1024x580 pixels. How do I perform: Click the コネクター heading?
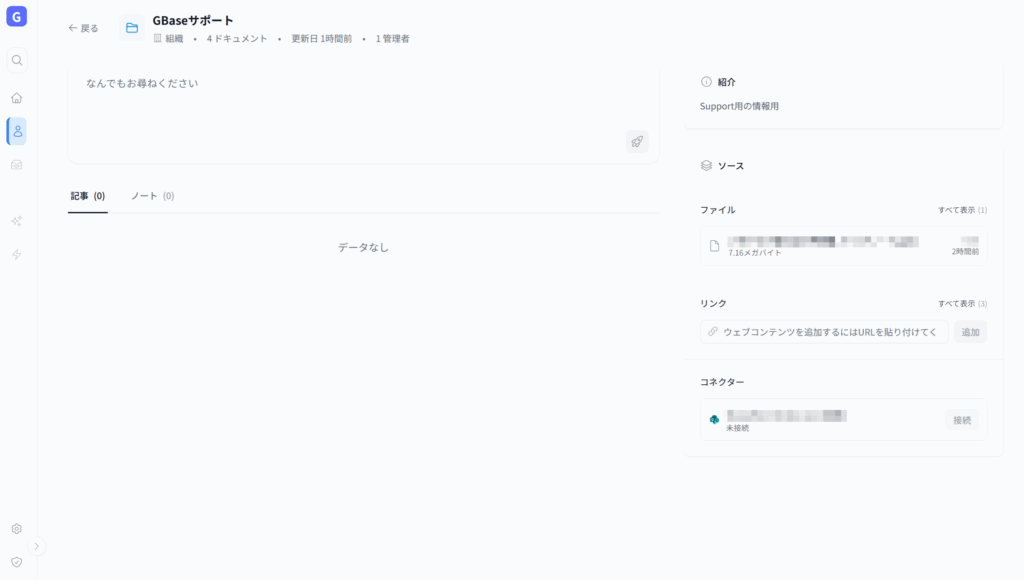coord(722,382)
